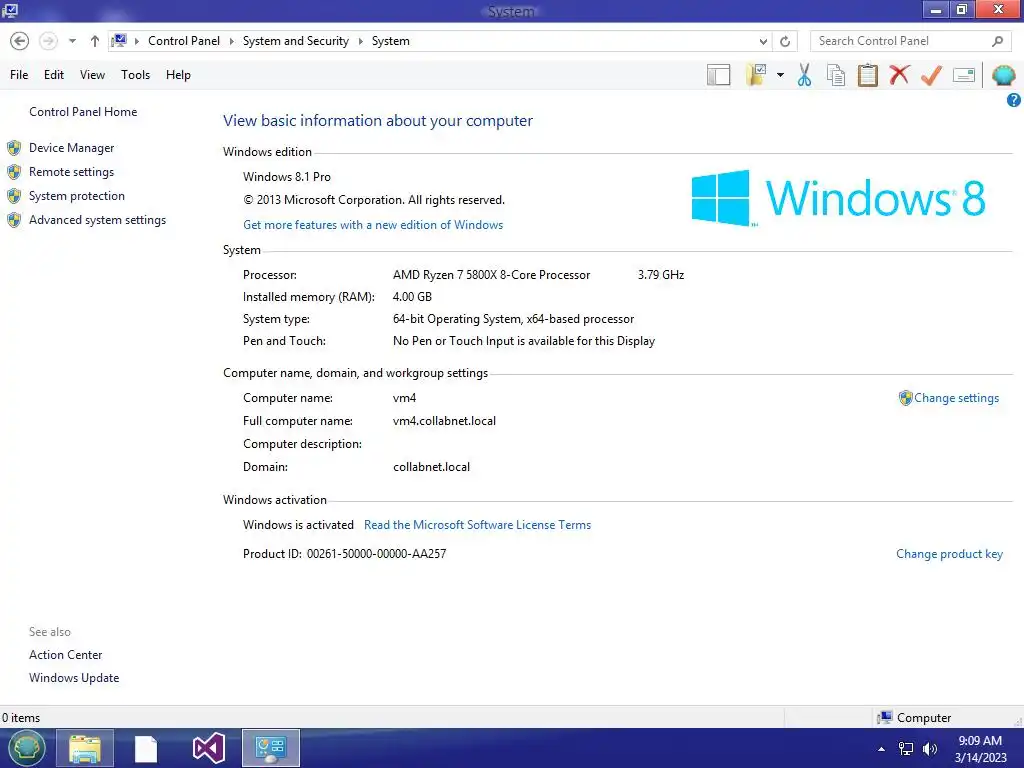
Task: Refresh the System page
Action: (x=785, y=41)
